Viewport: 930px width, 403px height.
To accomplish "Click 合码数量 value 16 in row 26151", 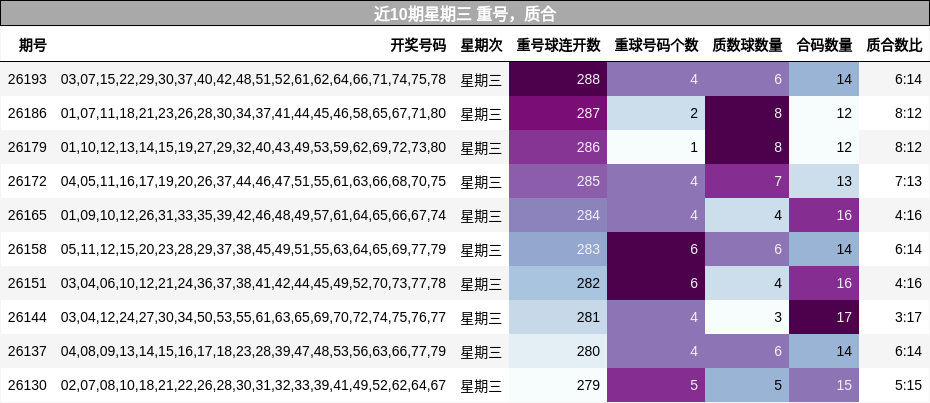I will pos(824,283).
